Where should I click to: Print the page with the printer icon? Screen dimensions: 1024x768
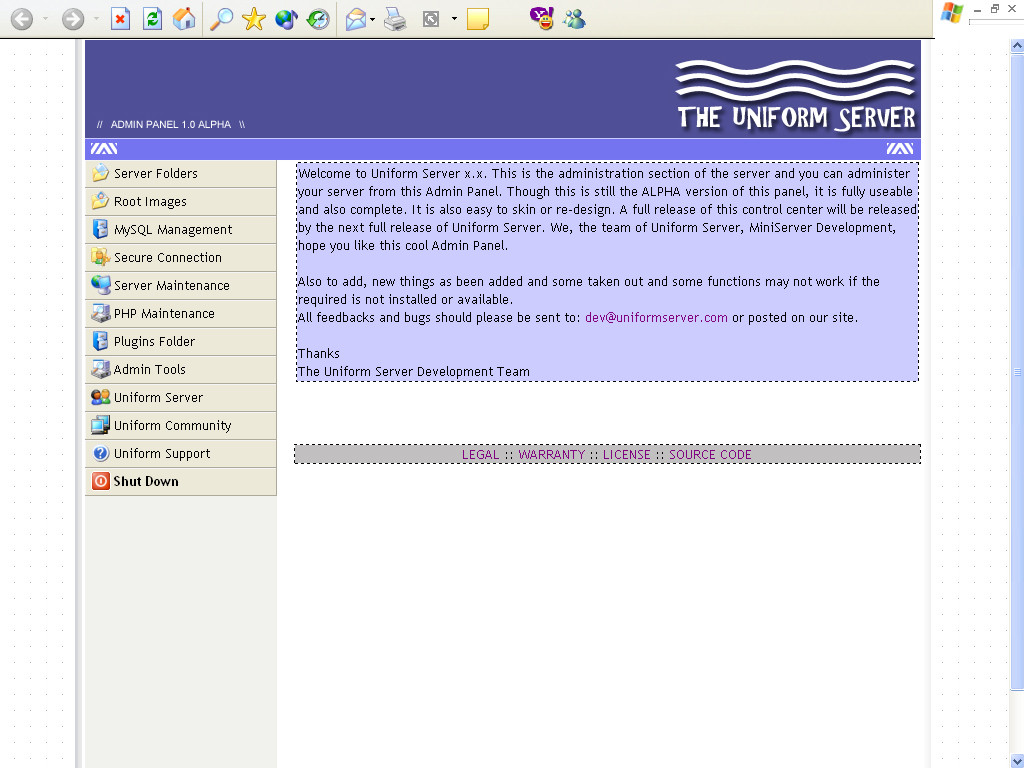[395, 20]
